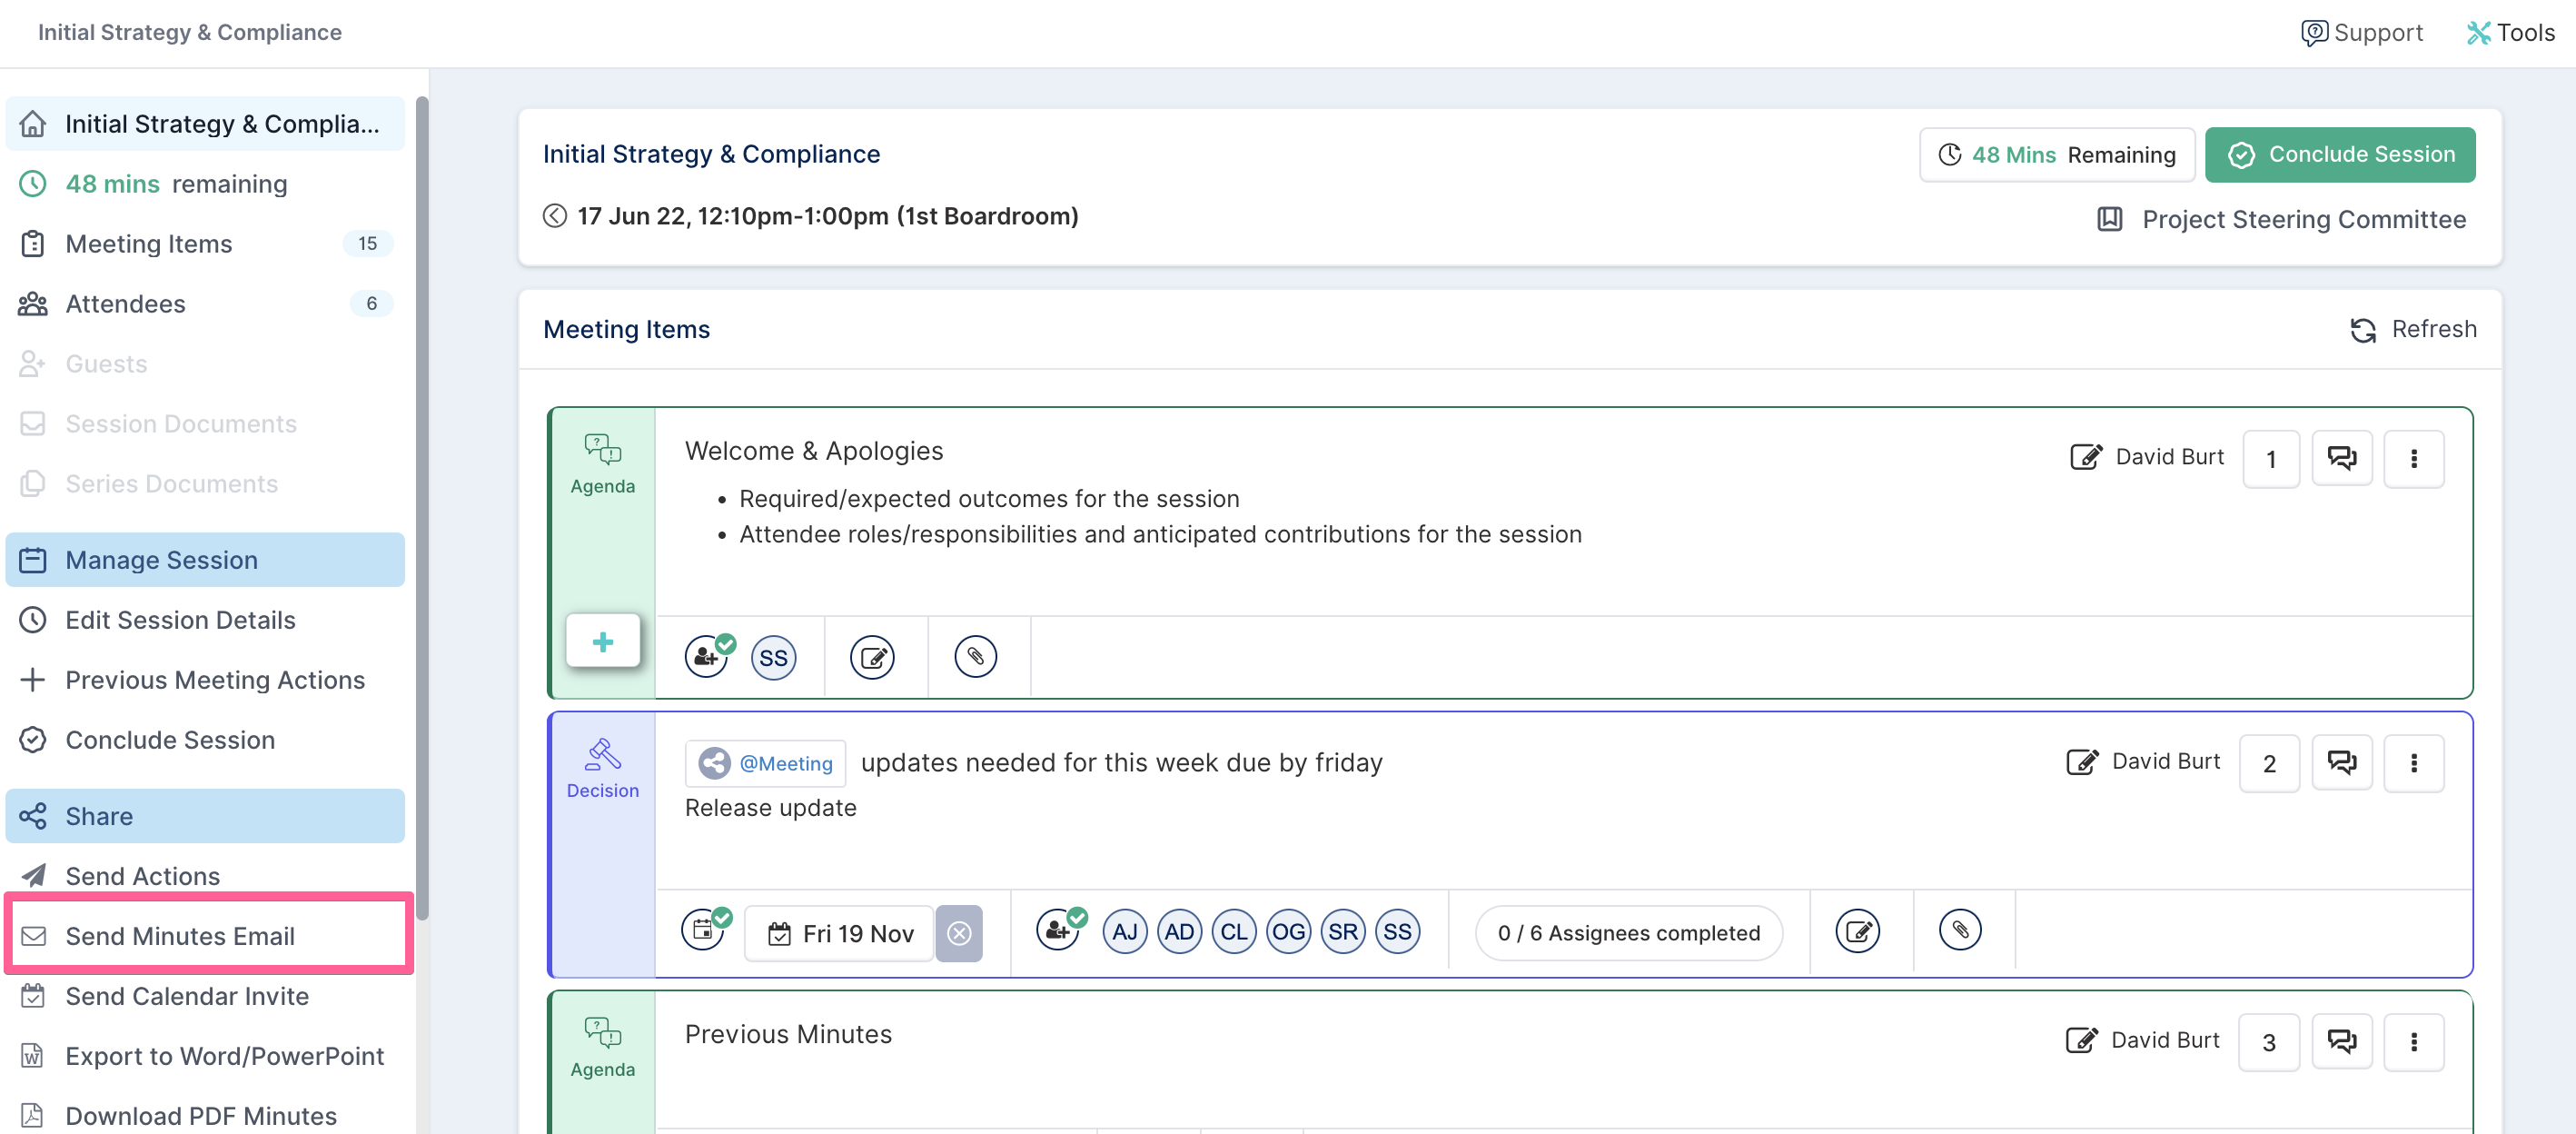Select Meeting Items in the sidebar

coord(205,243)
